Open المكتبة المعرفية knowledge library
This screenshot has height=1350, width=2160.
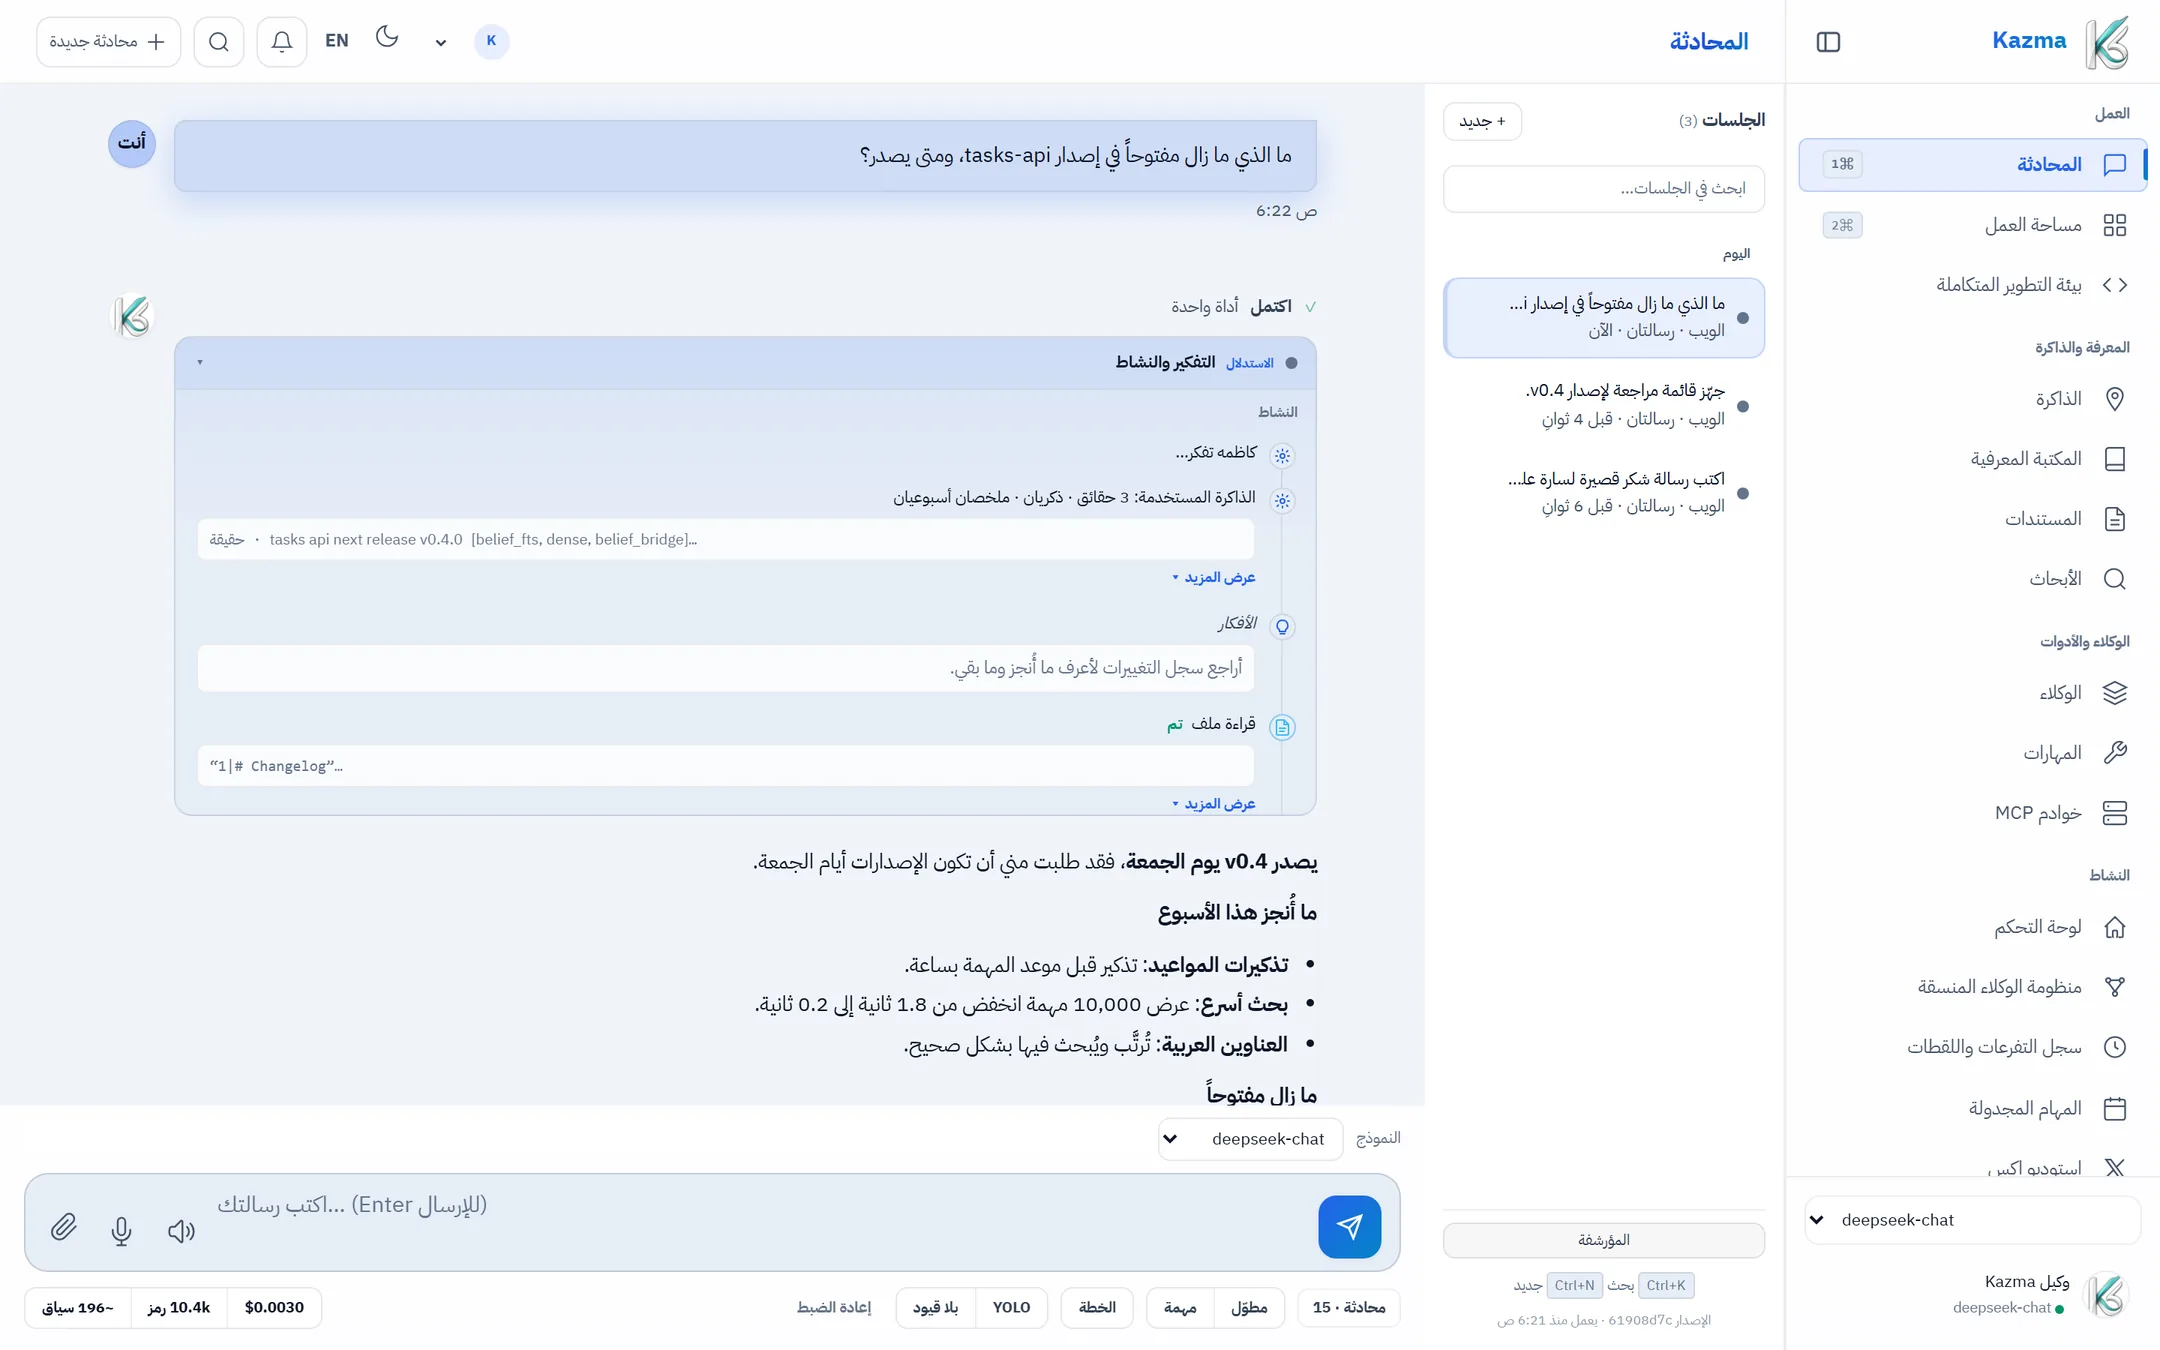click(x=1972, y=459)
